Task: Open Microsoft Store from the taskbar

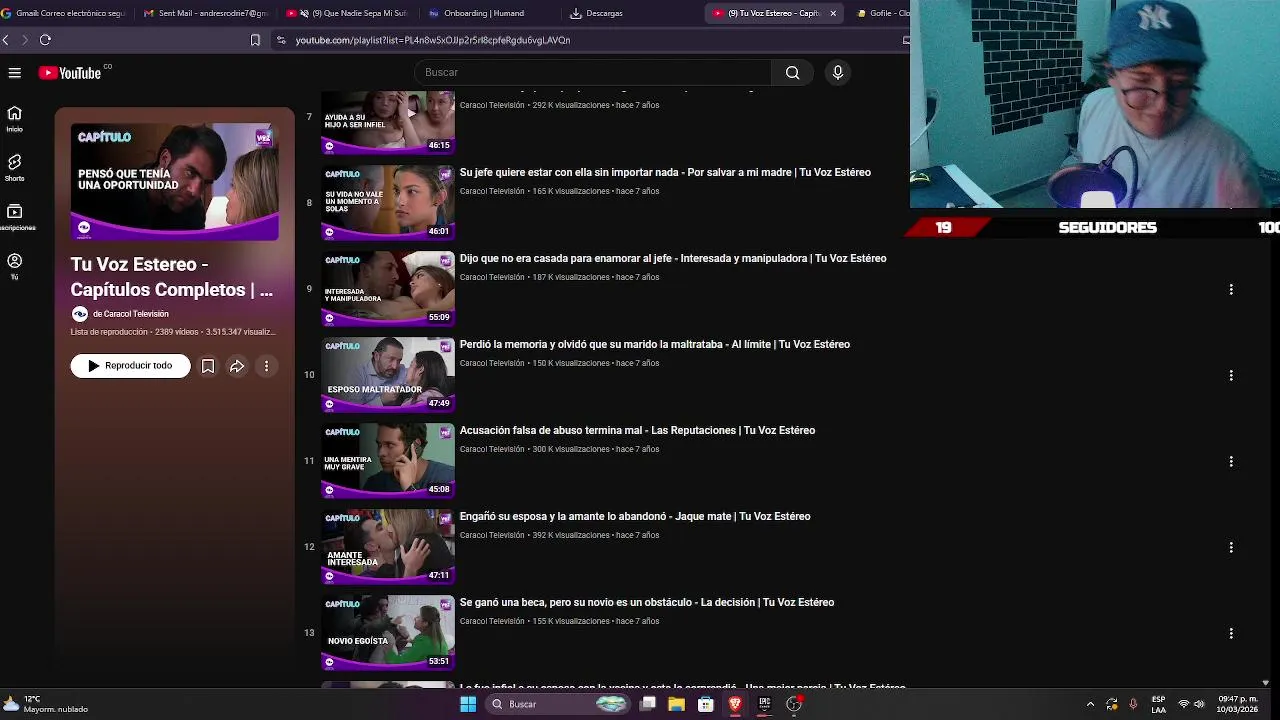Action: point(706,704)
